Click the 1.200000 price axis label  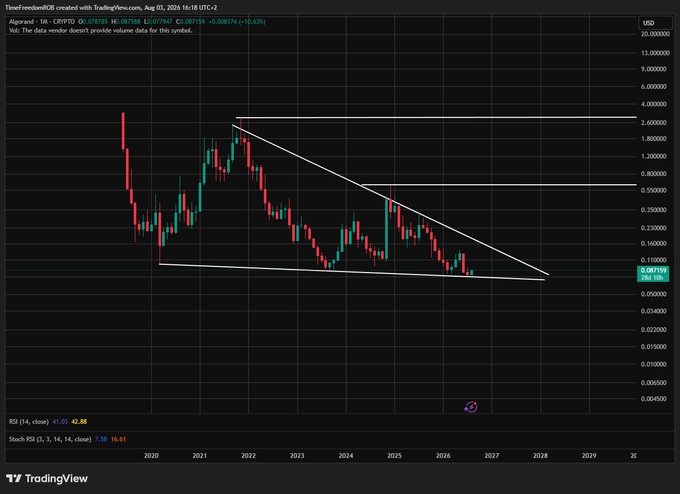pos(655,156)
